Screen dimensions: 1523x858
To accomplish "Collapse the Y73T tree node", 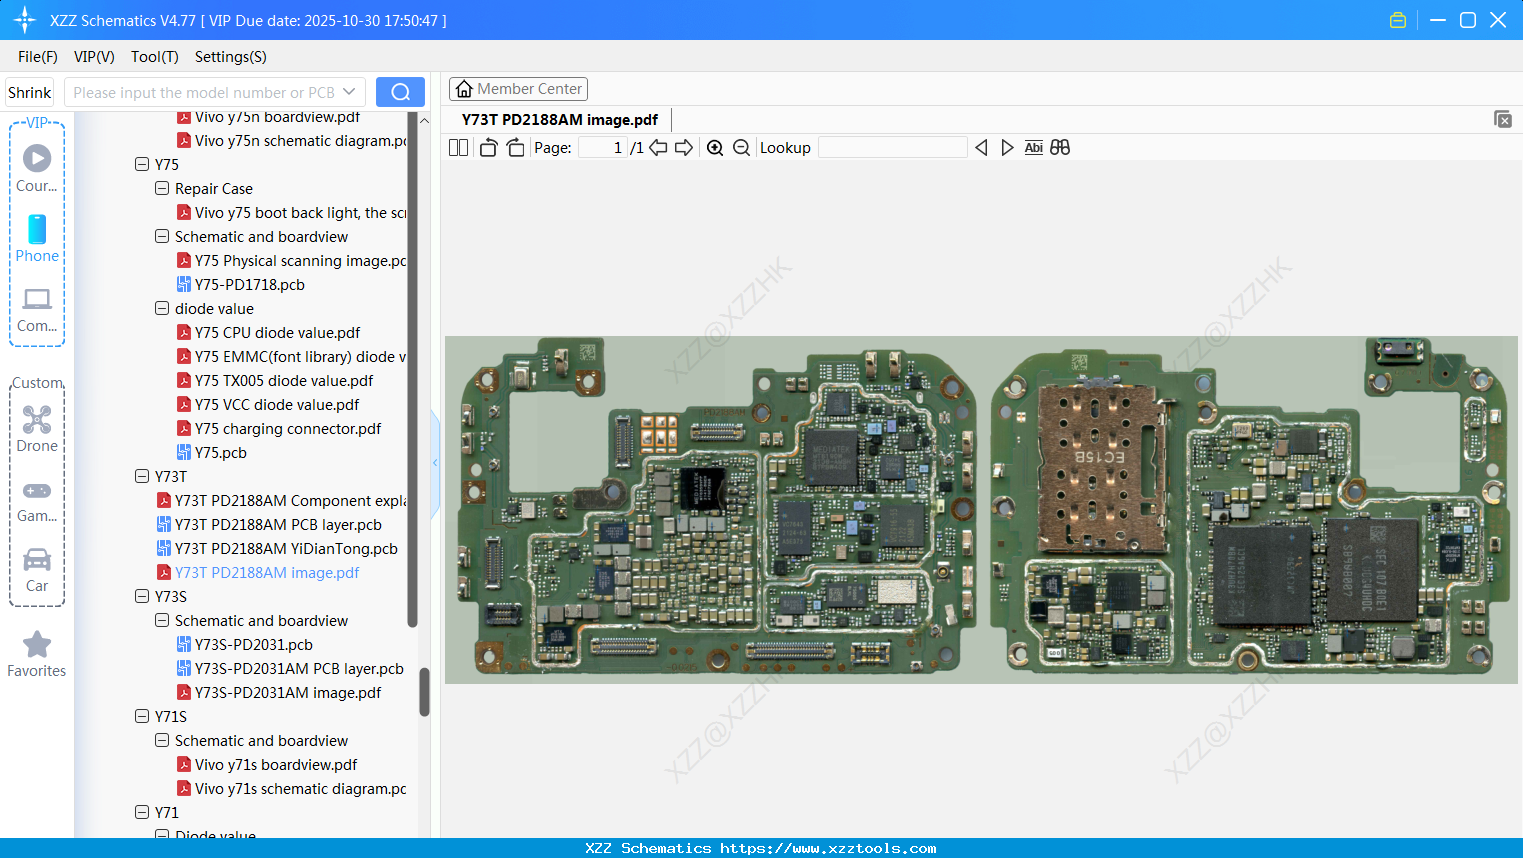I will click(142, 477).
